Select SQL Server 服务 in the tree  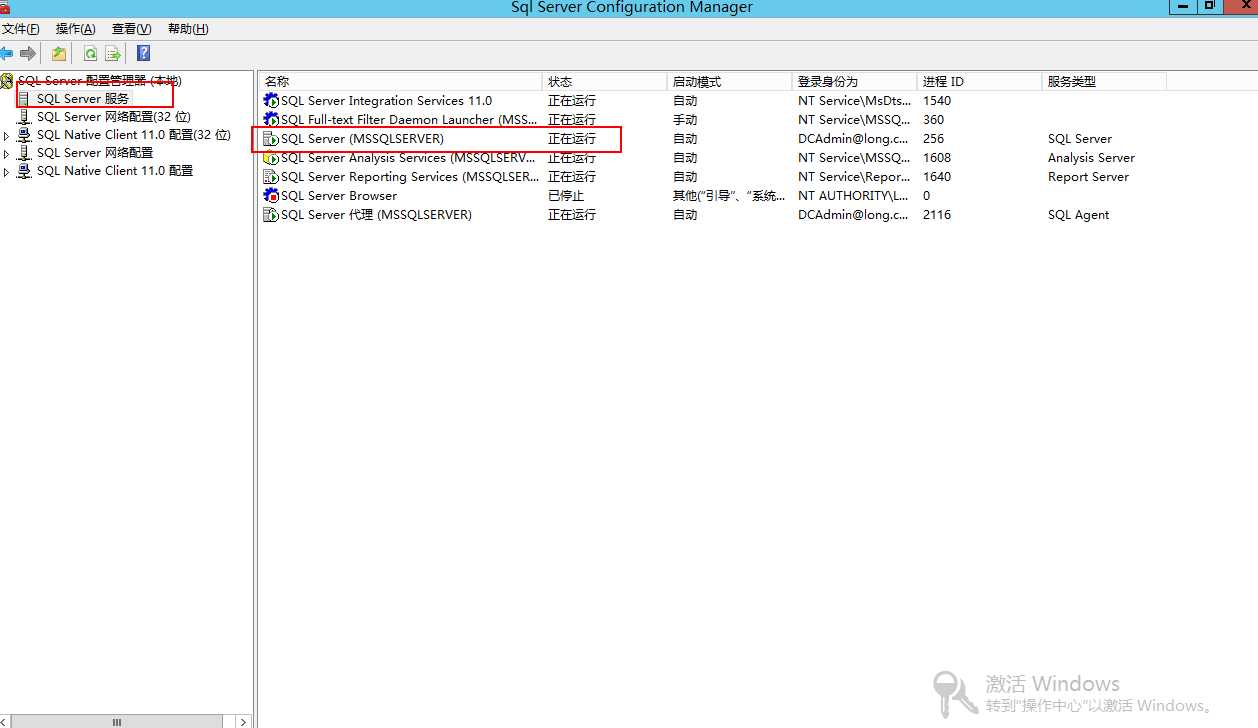tap(83, 99)
